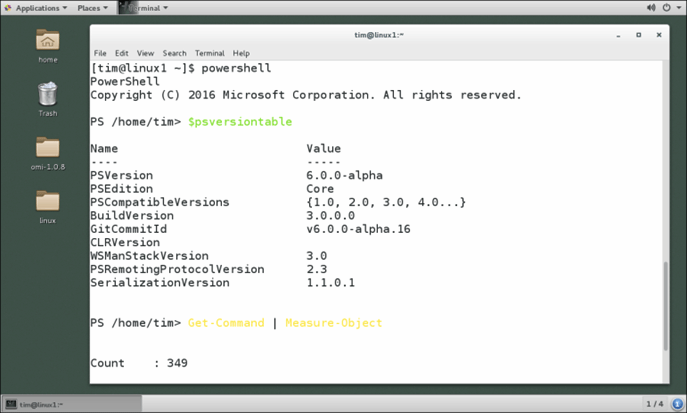Click the $psversiontable command text
Screen dimensions: 687x413
(240, 122)
